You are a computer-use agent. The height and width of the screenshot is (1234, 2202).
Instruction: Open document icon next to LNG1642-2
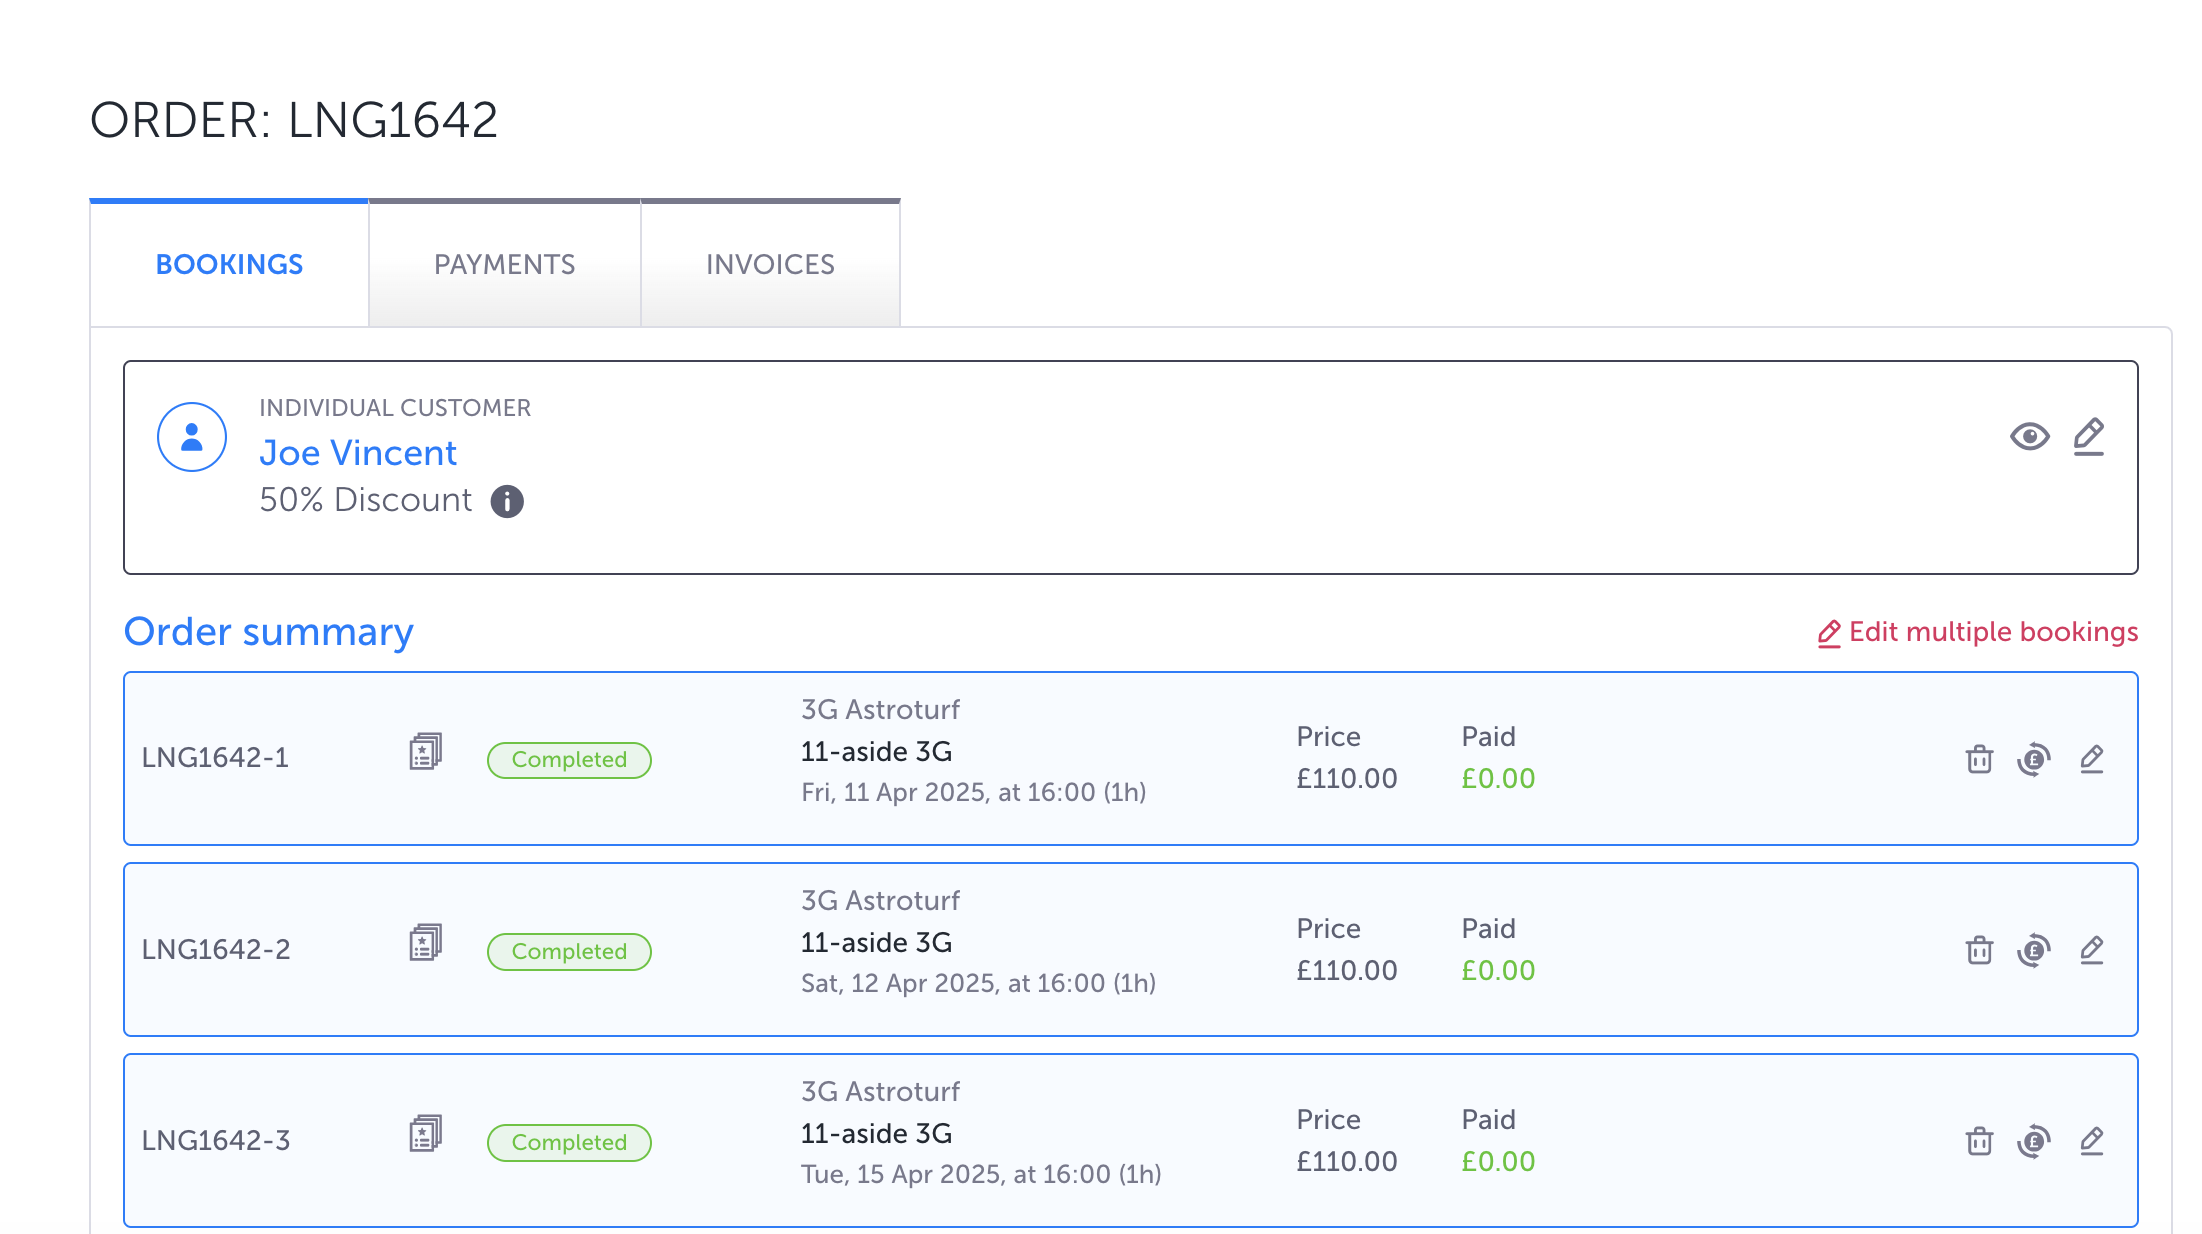(425, 943)
